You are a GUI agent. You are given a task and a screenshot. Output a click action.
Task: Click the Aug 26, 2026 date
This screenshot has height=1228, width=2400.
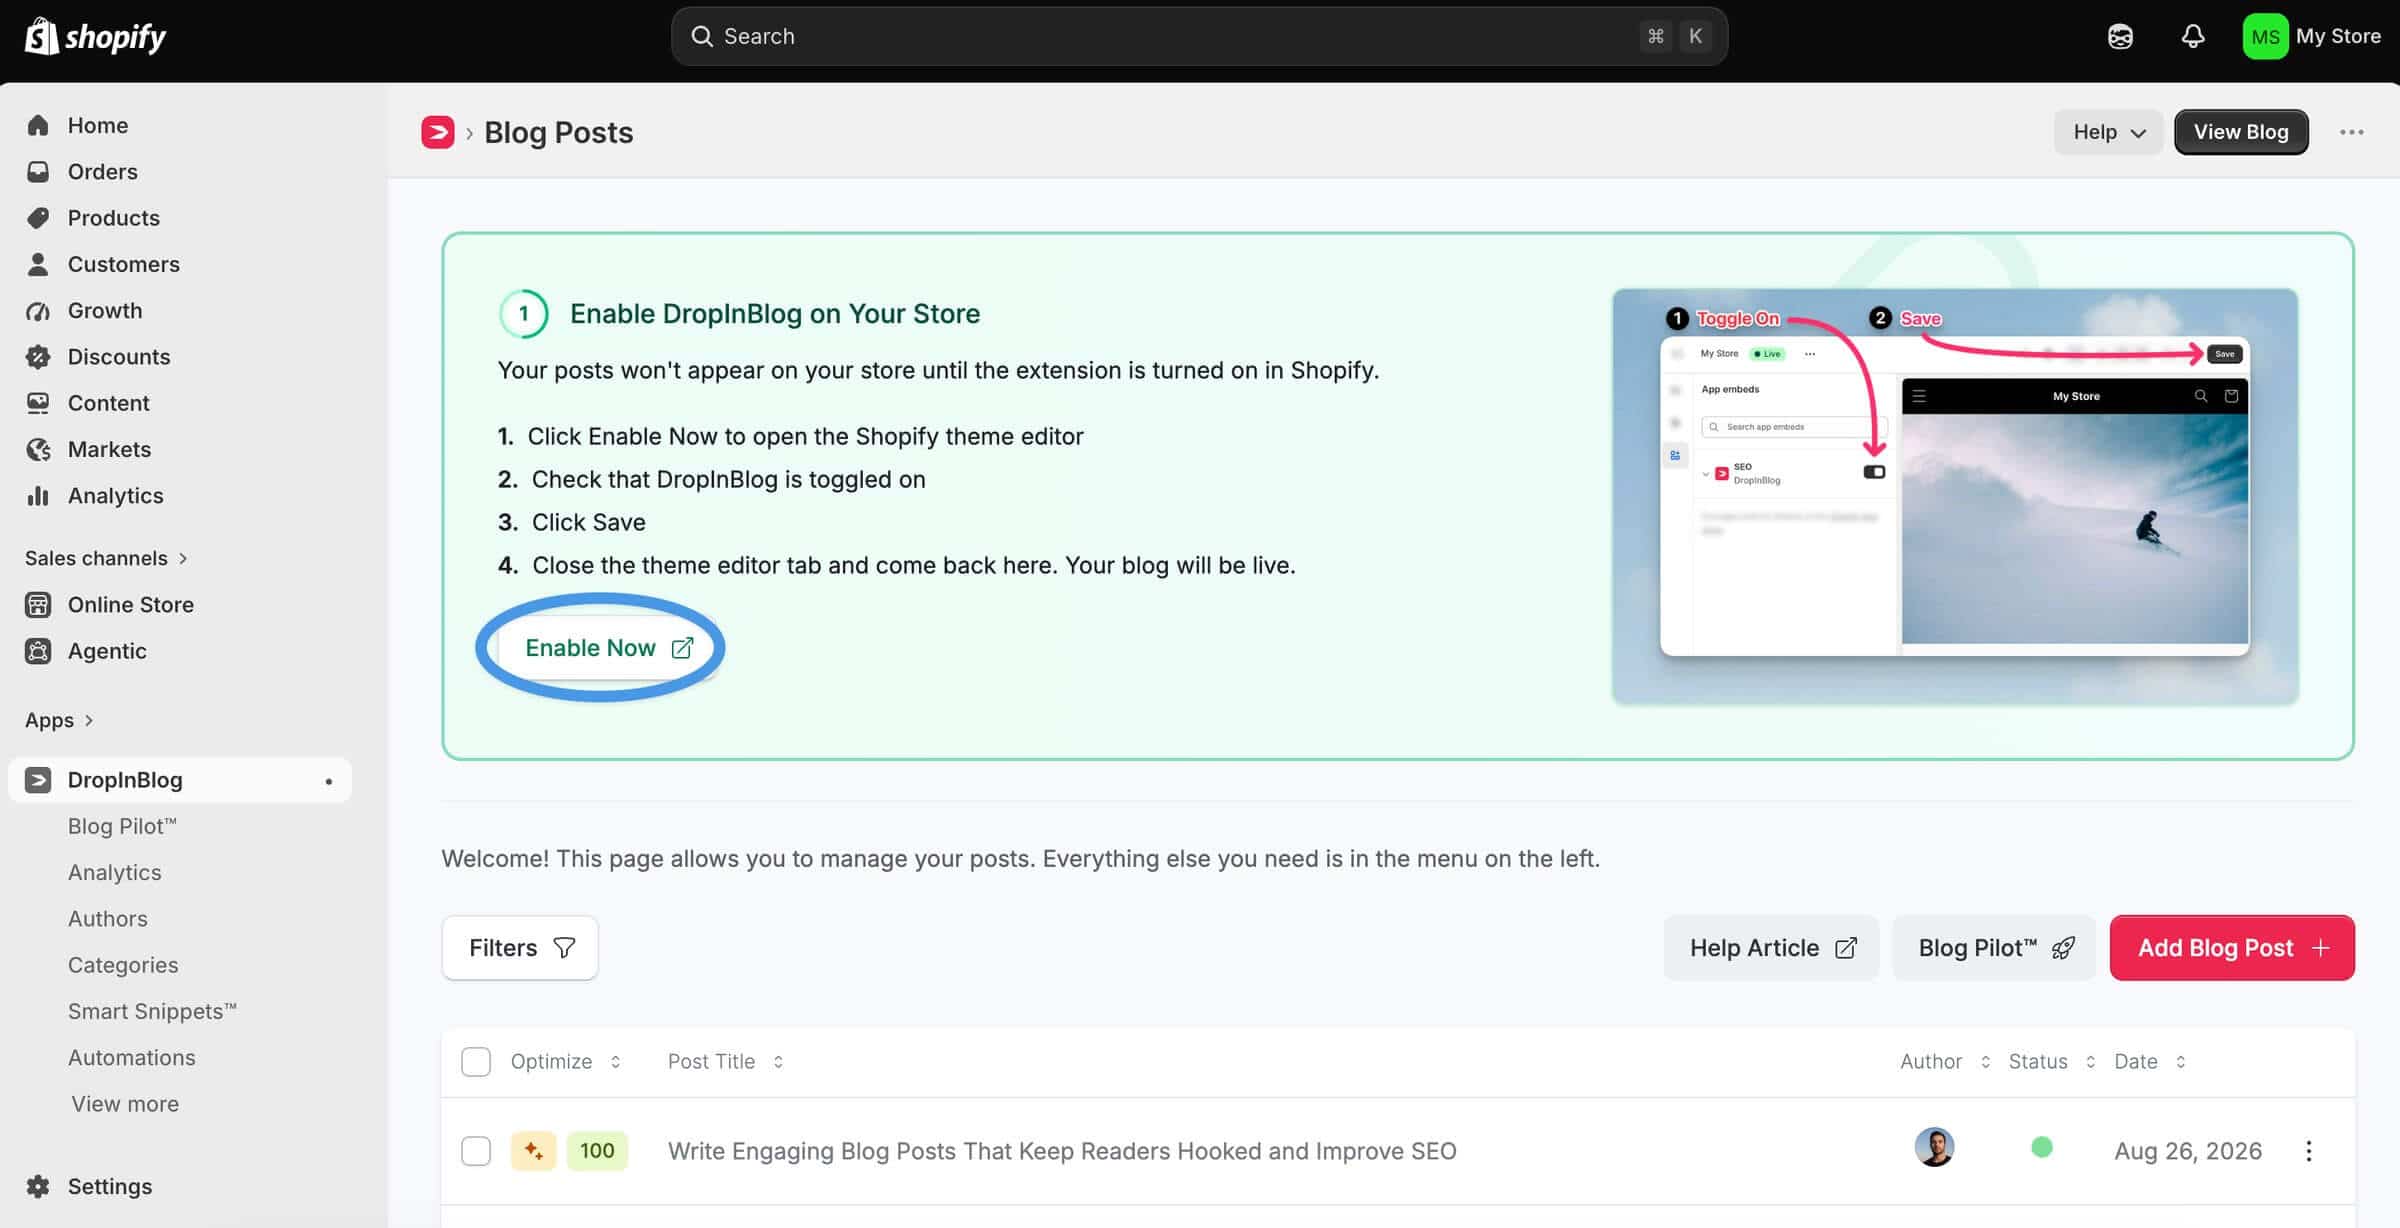(x=2188, y=1151)
